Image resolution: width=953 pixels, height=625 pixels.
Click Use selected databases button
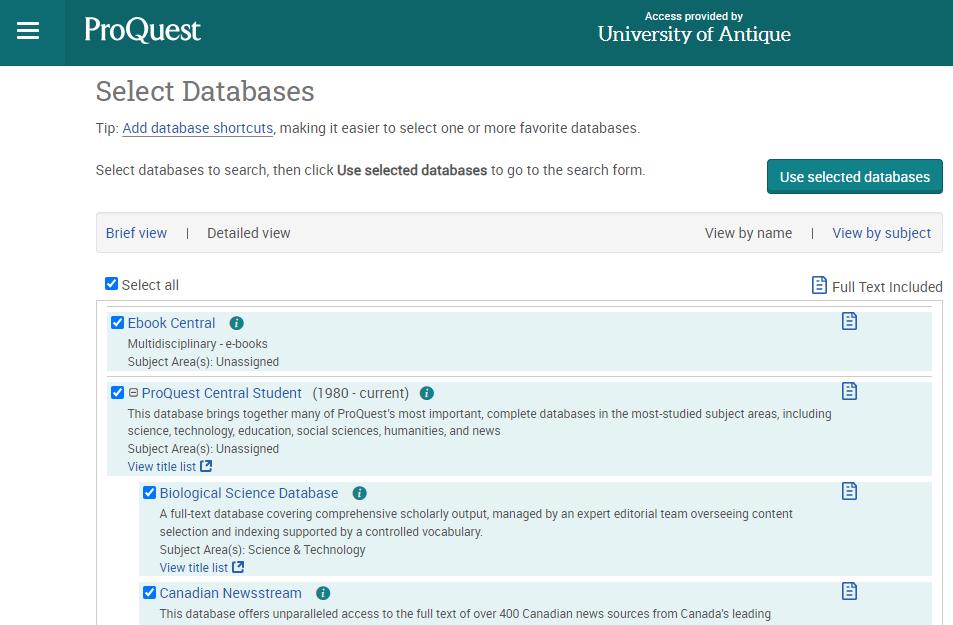click(x=854, y=177)
